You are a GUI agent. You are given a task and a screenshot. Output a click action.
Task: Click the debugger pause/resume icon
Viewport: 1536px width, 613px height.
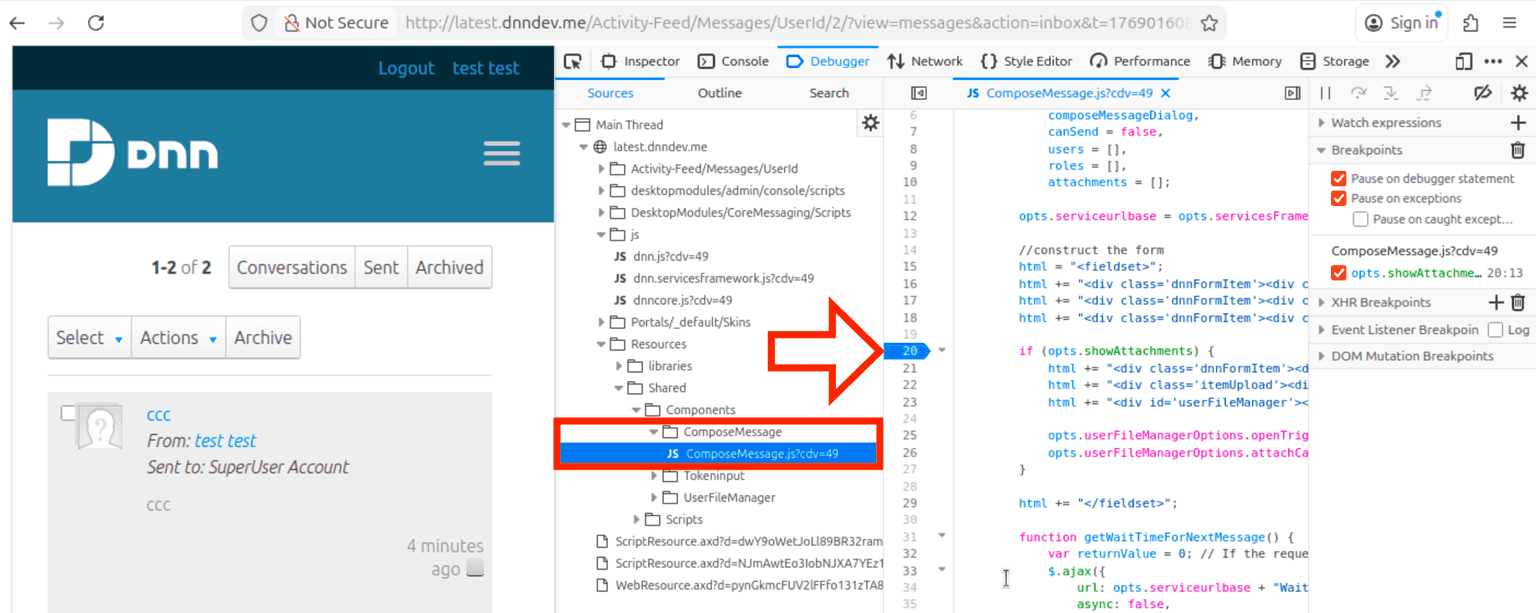pos(1325,93)
